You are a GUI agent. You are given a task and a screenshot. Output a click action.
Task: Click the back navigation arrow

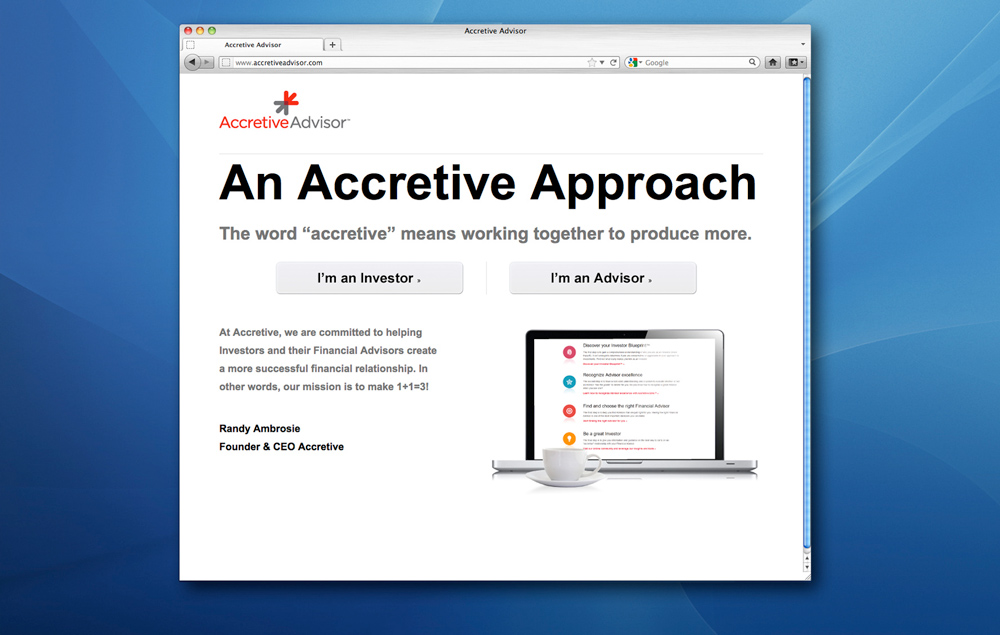point(191,61)
